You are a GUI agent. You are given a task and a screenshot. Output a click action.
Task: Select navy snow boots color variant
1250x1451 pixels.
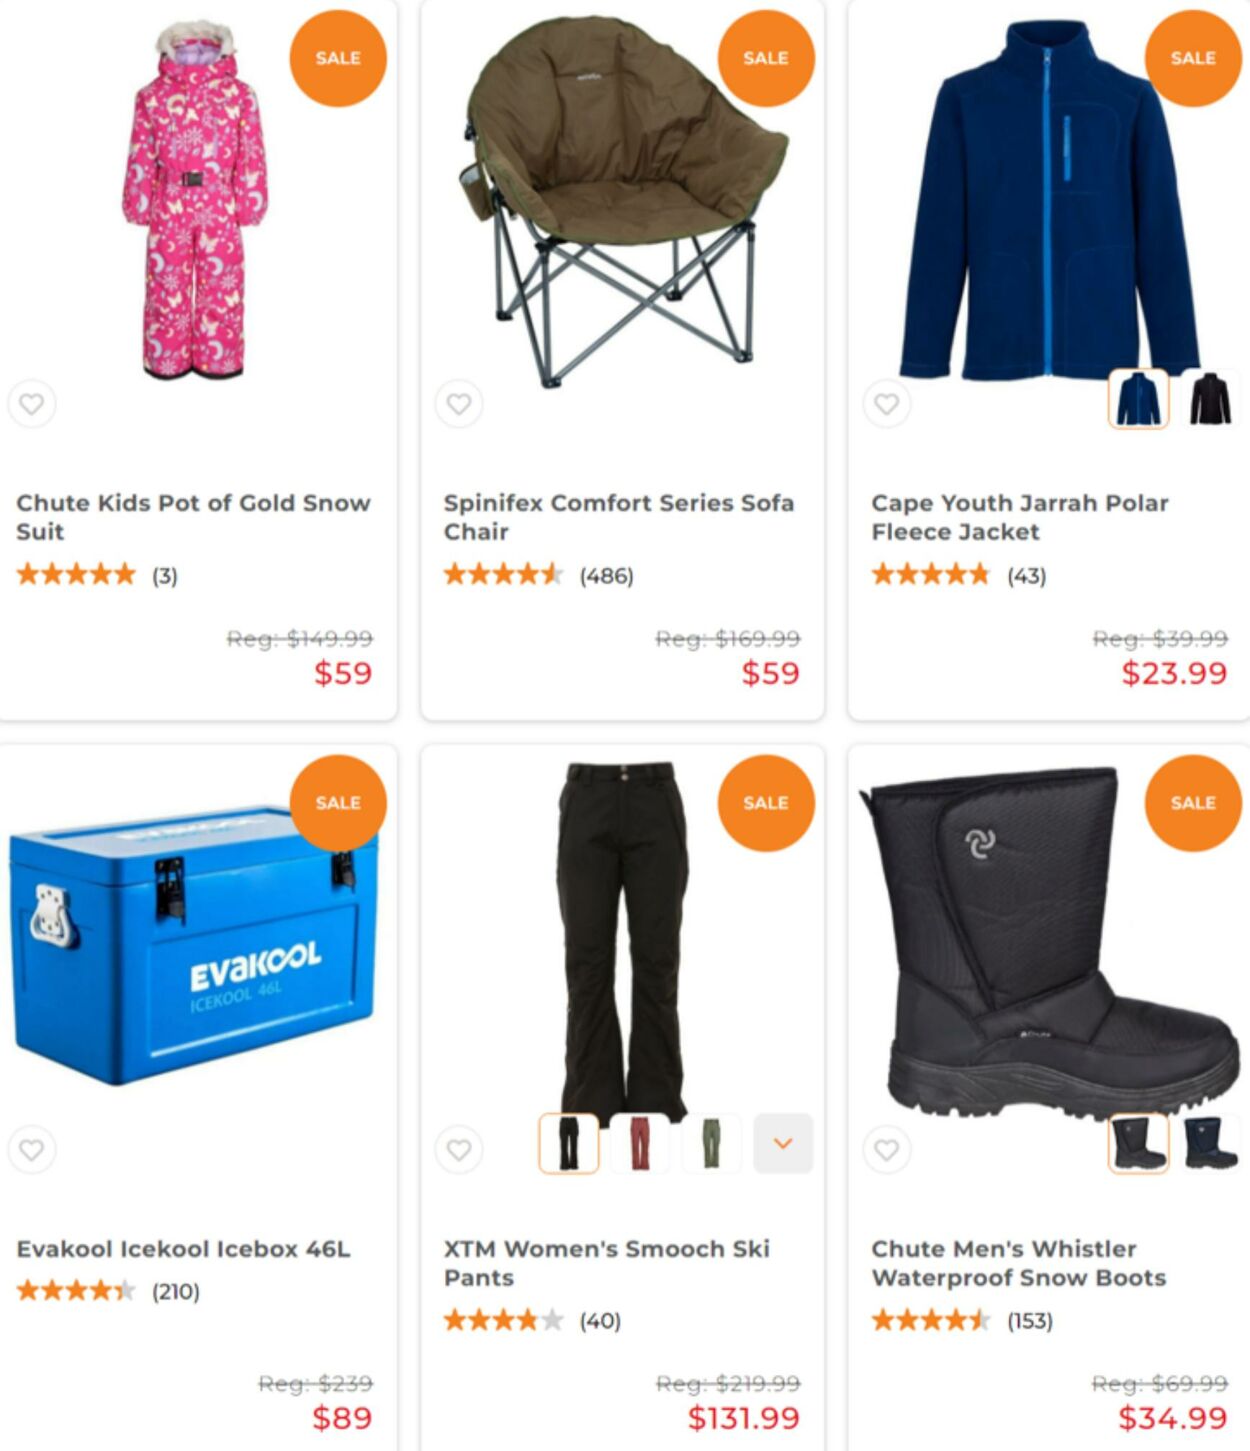pyautogui.click(x=1210, y=1143)
